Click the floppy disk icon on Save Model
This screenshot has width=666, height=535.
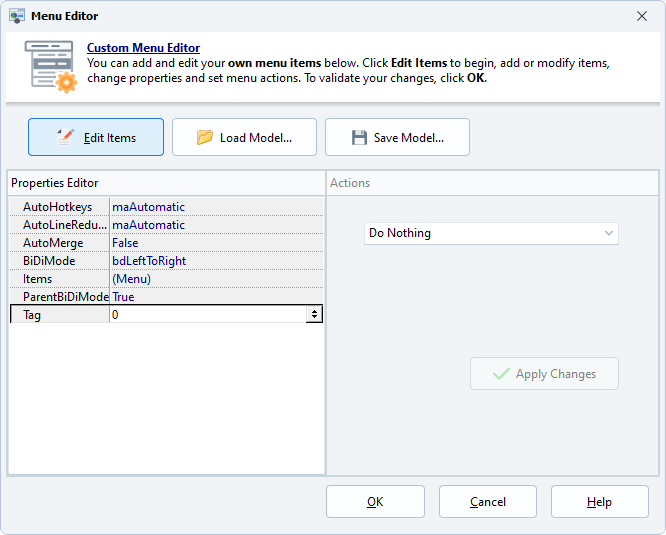pyautogui.click(x=359, y=137)
